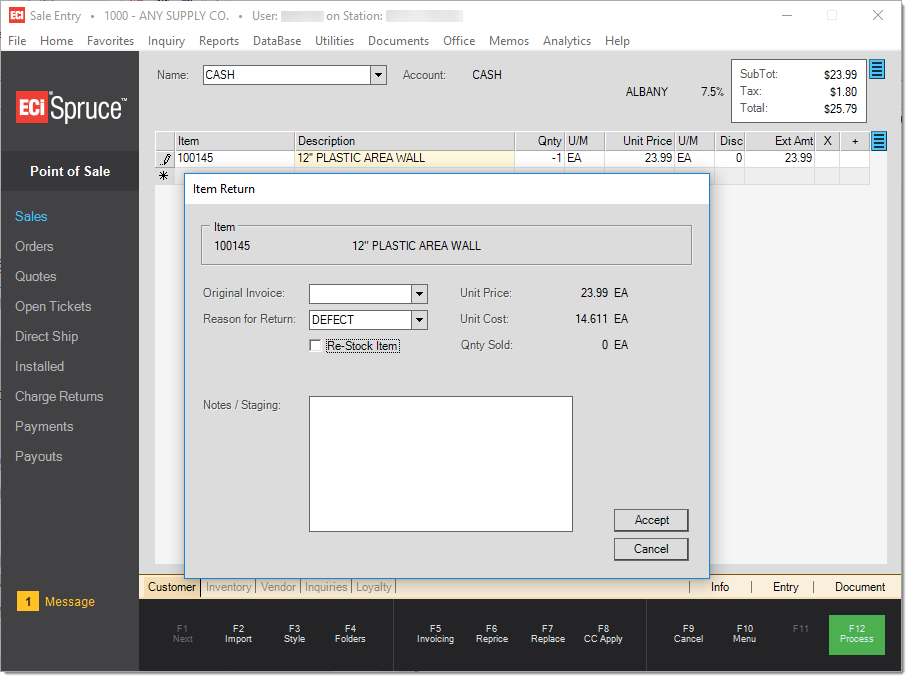The image size is (909, 679).
Task: Click the Accept button
Action: click(x=651, y=520)
